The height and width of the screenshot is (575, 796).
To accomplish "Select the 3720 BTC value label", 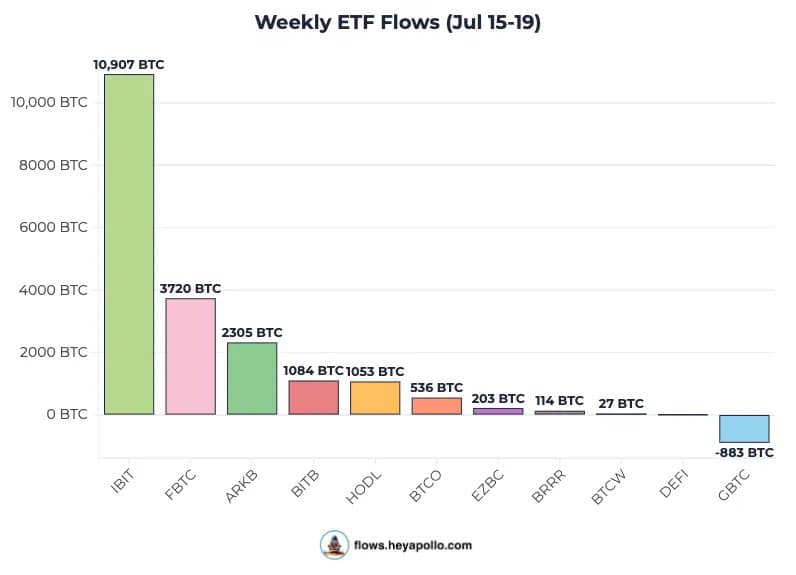I will tap(190, 289).
